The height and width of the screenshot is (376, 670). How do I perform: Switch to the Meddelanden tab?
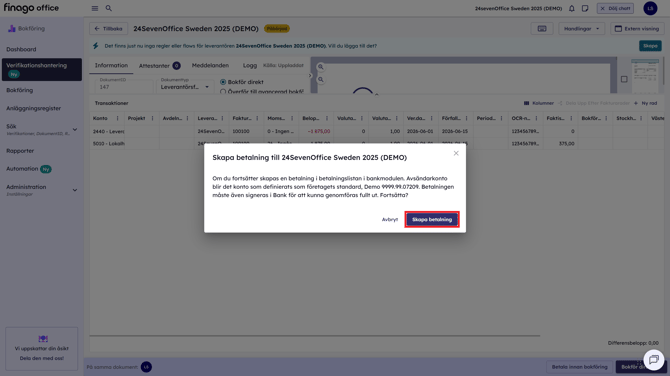coord(210,65)
